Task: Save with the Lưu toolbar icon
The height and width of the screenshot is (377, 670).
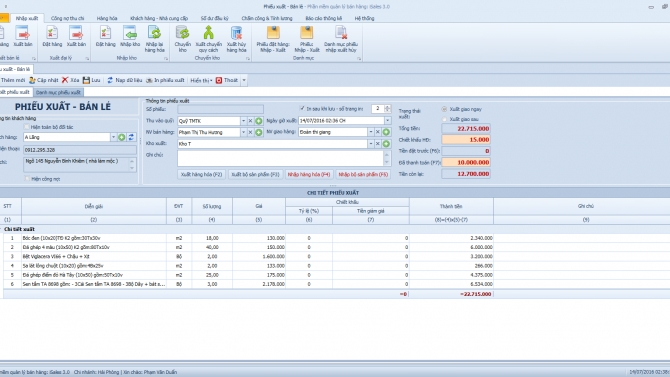Action: point(91,80)
